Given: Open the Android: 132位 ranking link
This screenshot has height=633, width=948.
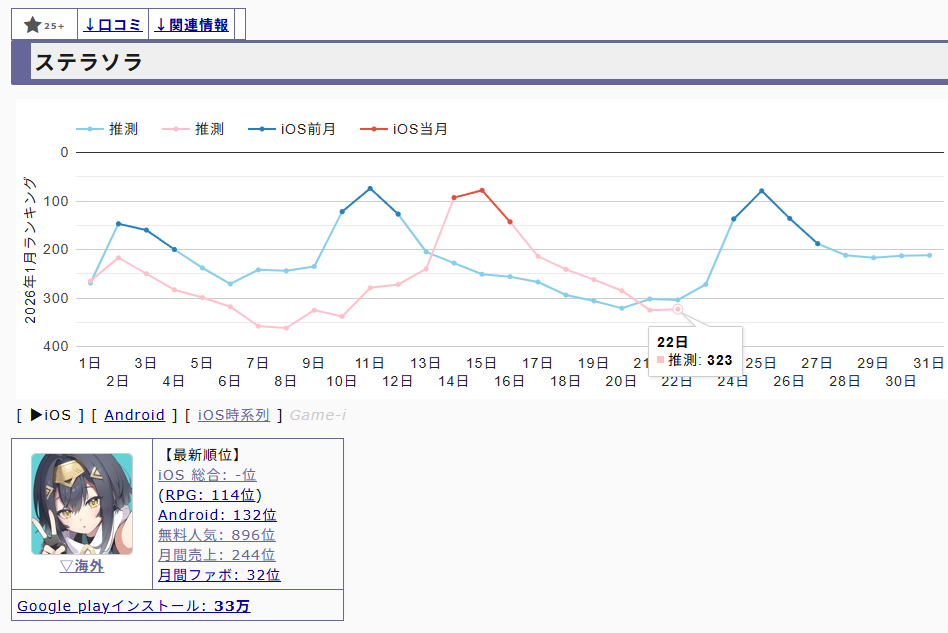Looking at the screenshot, I should [217, 515].
